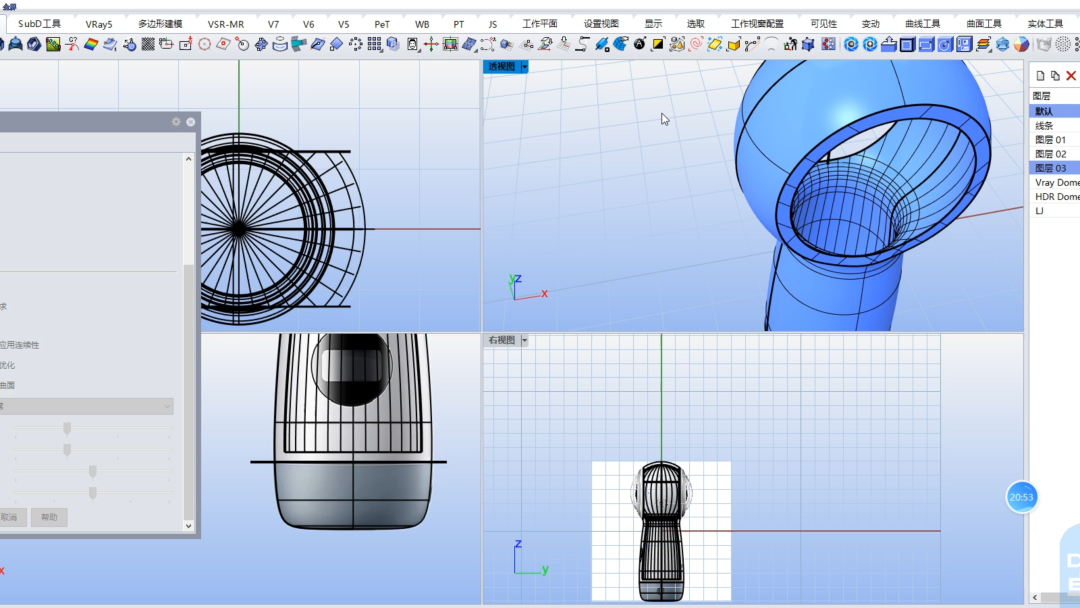Open the 工作视窗配置 tab

pyautogui.click(x=757, y=23)
